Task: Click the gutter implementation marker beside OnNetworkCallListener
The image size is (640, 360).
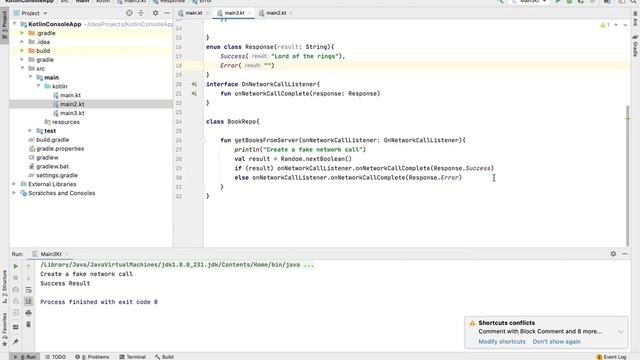Action: coord(194,84)
